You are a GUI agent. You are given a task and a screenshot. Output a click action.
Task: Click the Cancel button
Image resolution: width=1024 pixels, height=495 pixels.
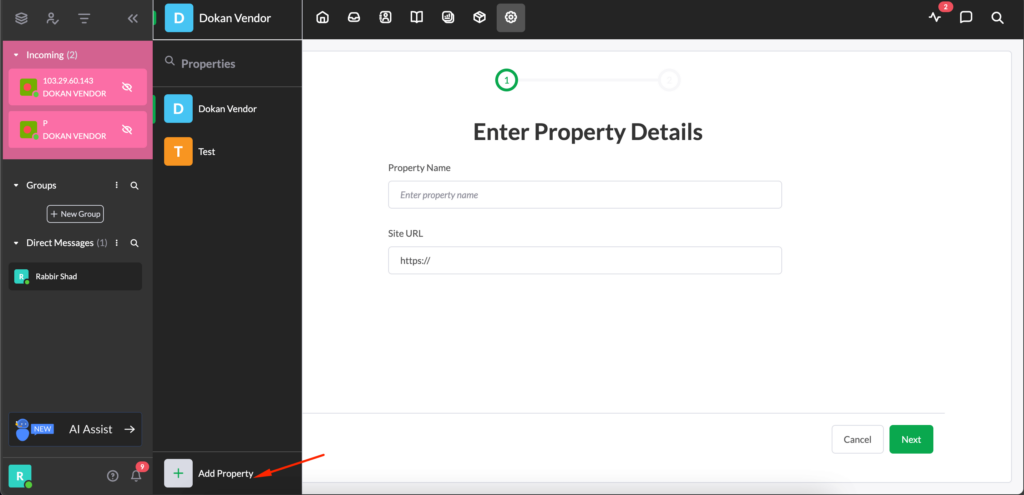tap(857, 439)
